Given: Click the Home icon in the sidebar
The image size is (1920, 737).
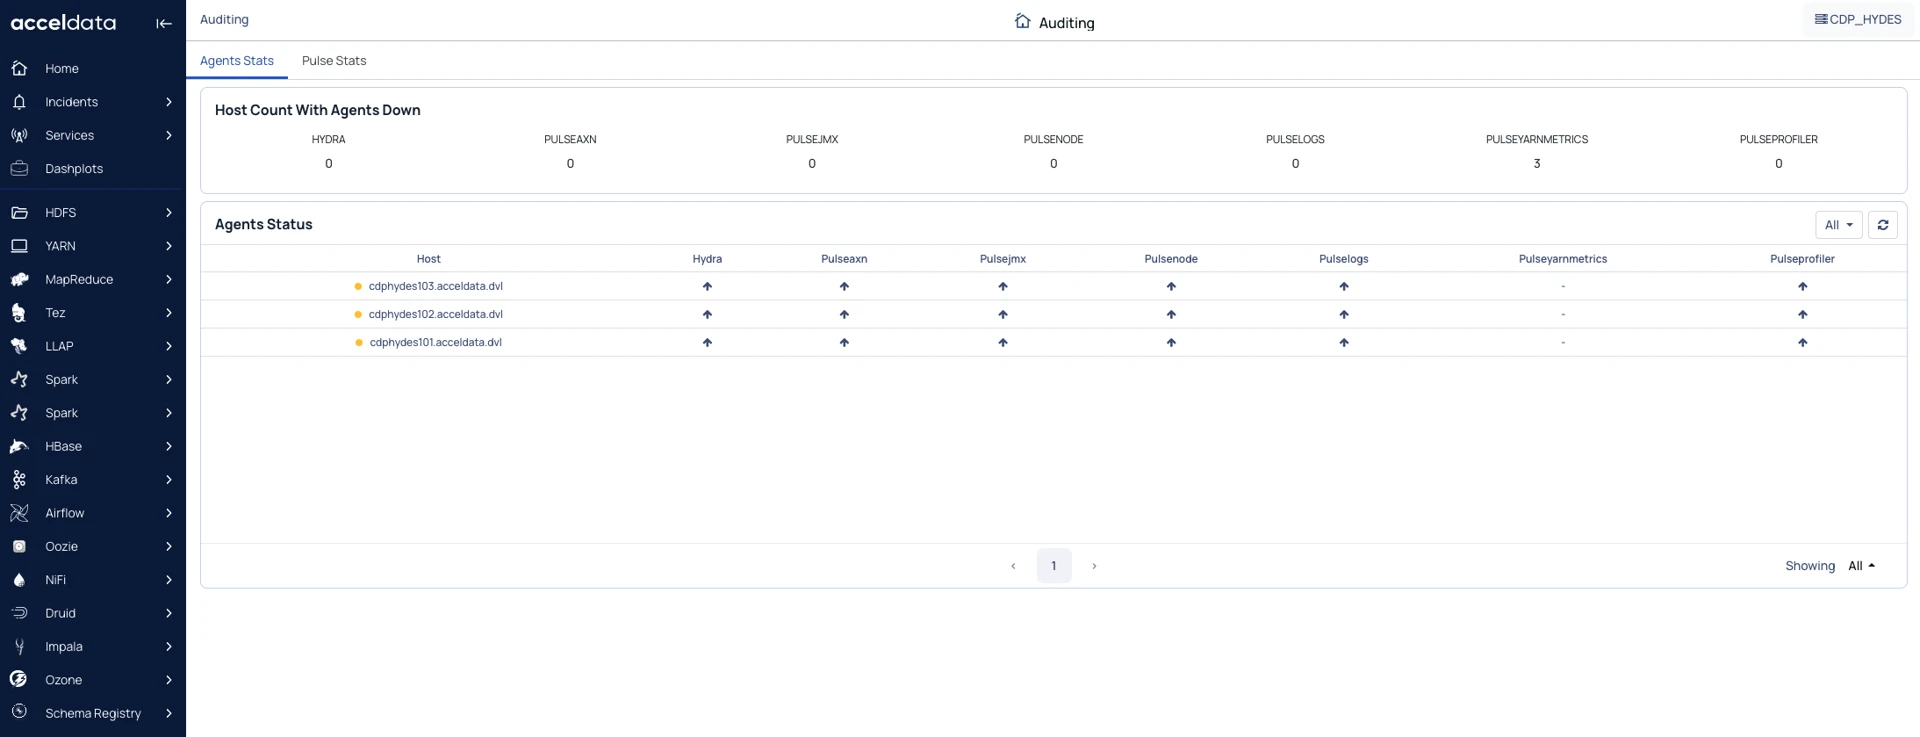Looking at the screenshot, I should (19, 69).
